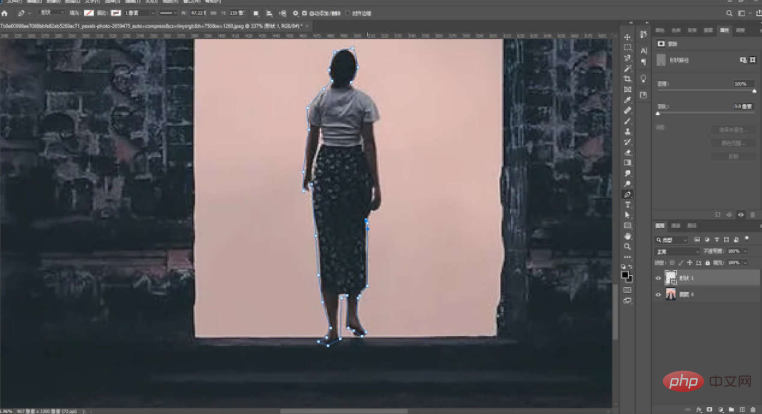Image resolution: width=762 pixels, height=414 pixels.
Task: Switch to the Properties tab
Action: coord(724,30)
